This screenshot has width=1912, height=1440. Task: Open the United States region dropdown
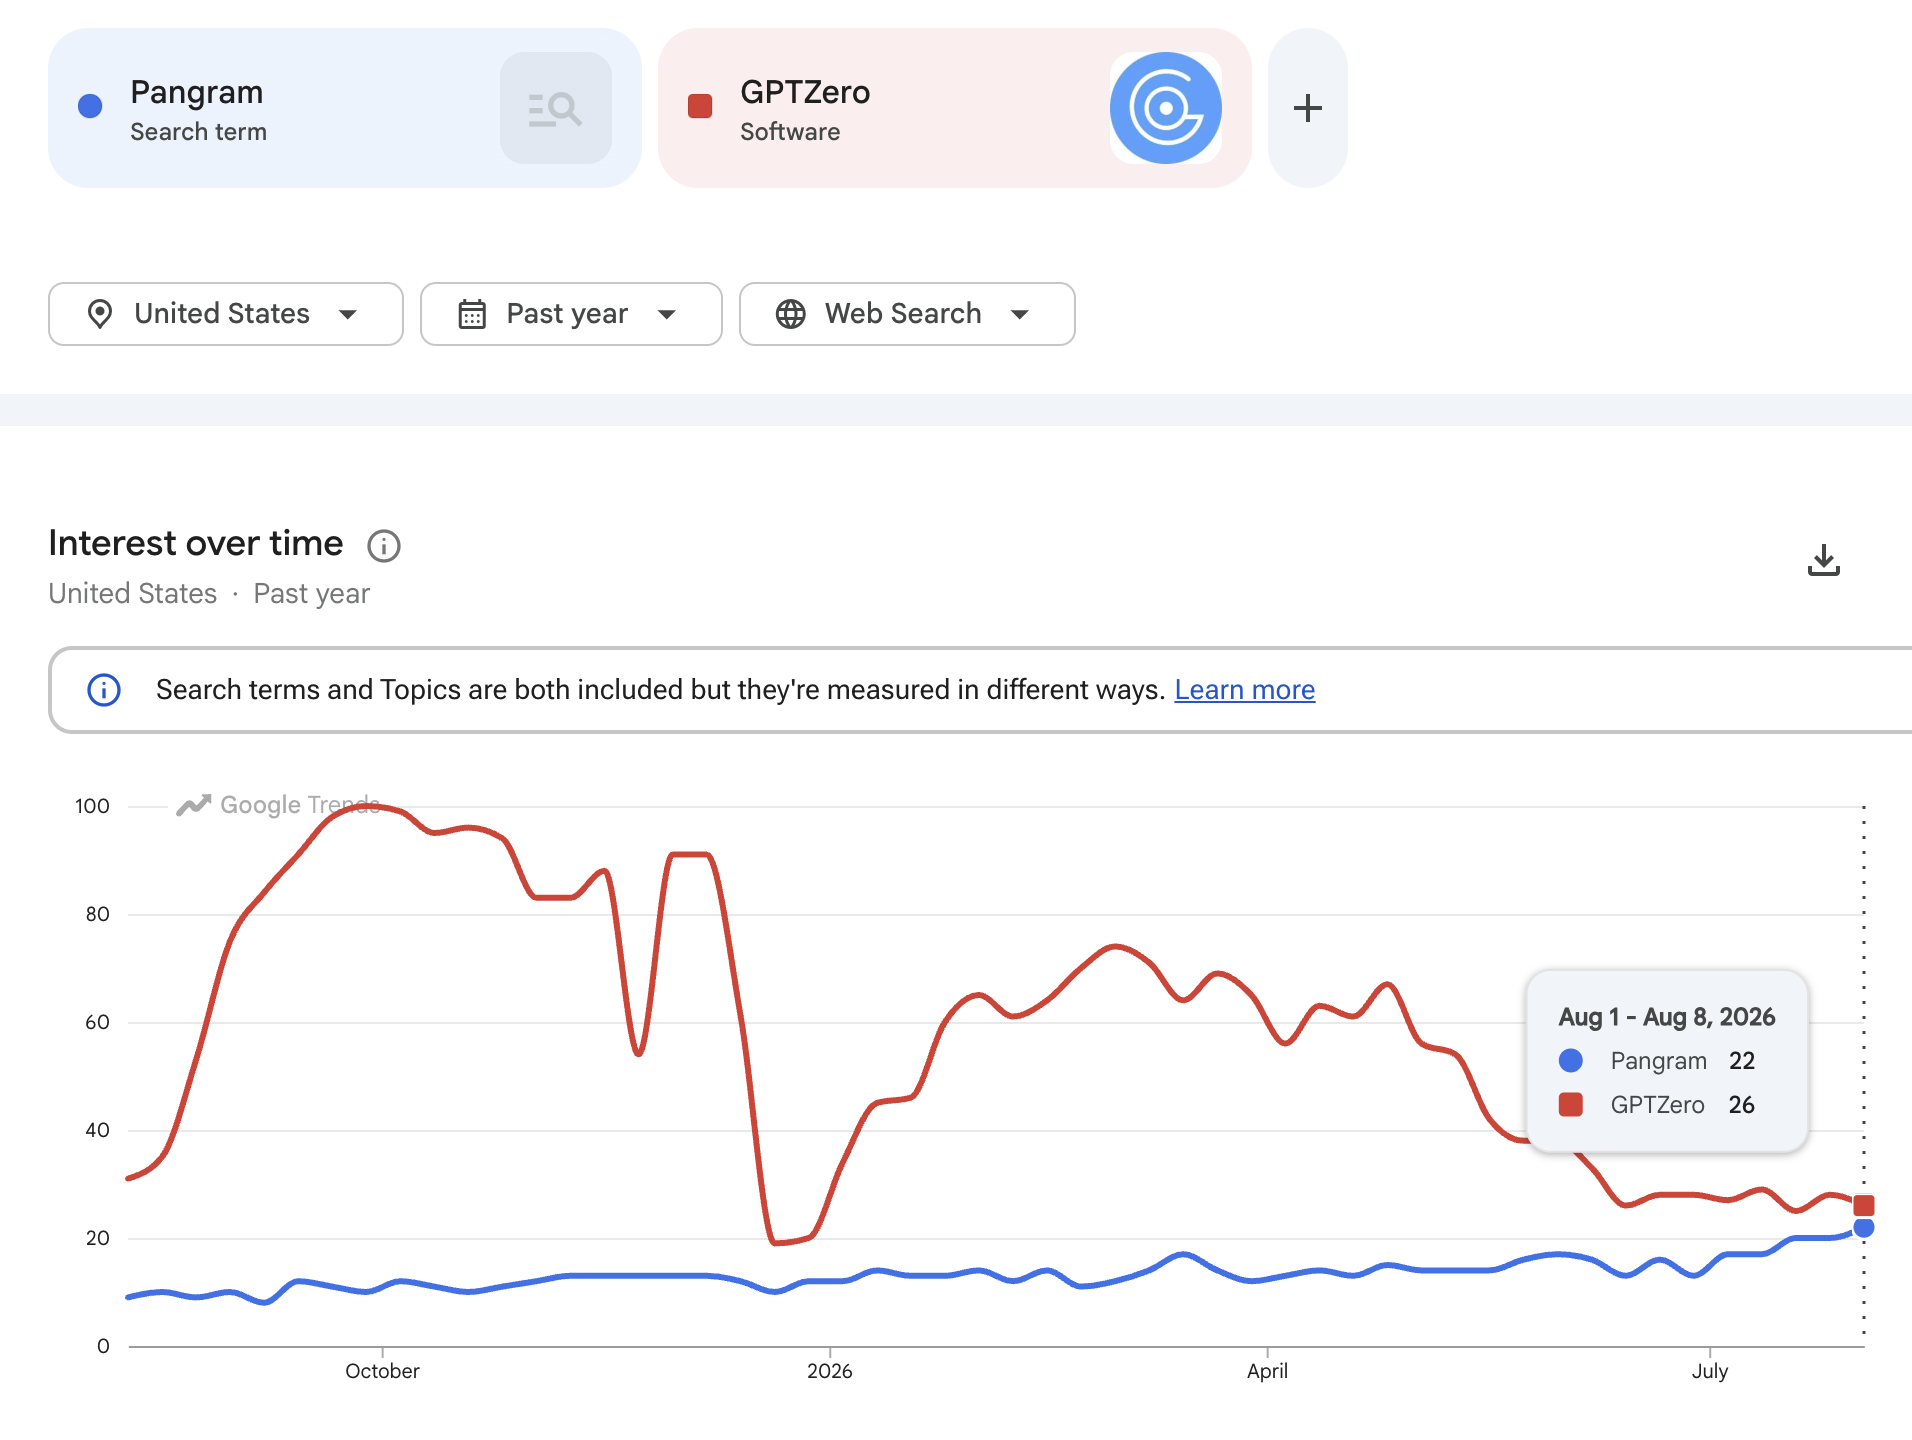click(226, 314)
